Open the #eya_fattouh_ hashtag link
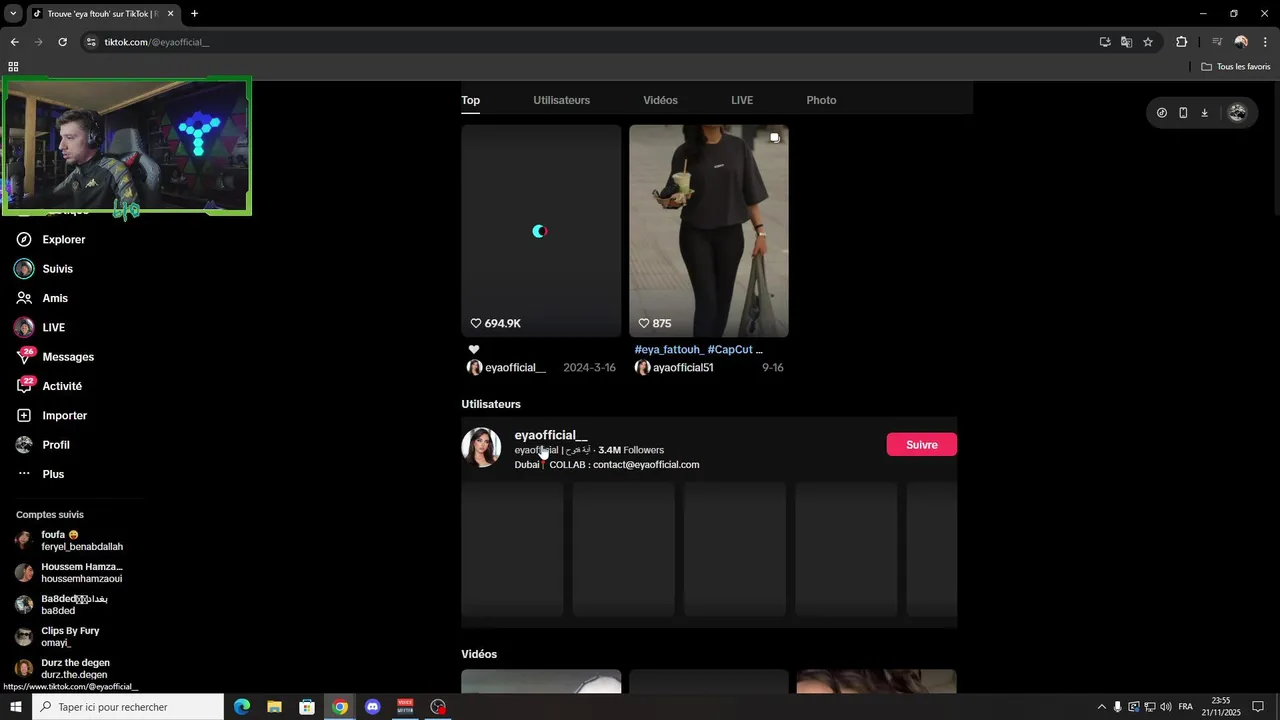This screenshot has width=1280, height=720. point(669,350)
